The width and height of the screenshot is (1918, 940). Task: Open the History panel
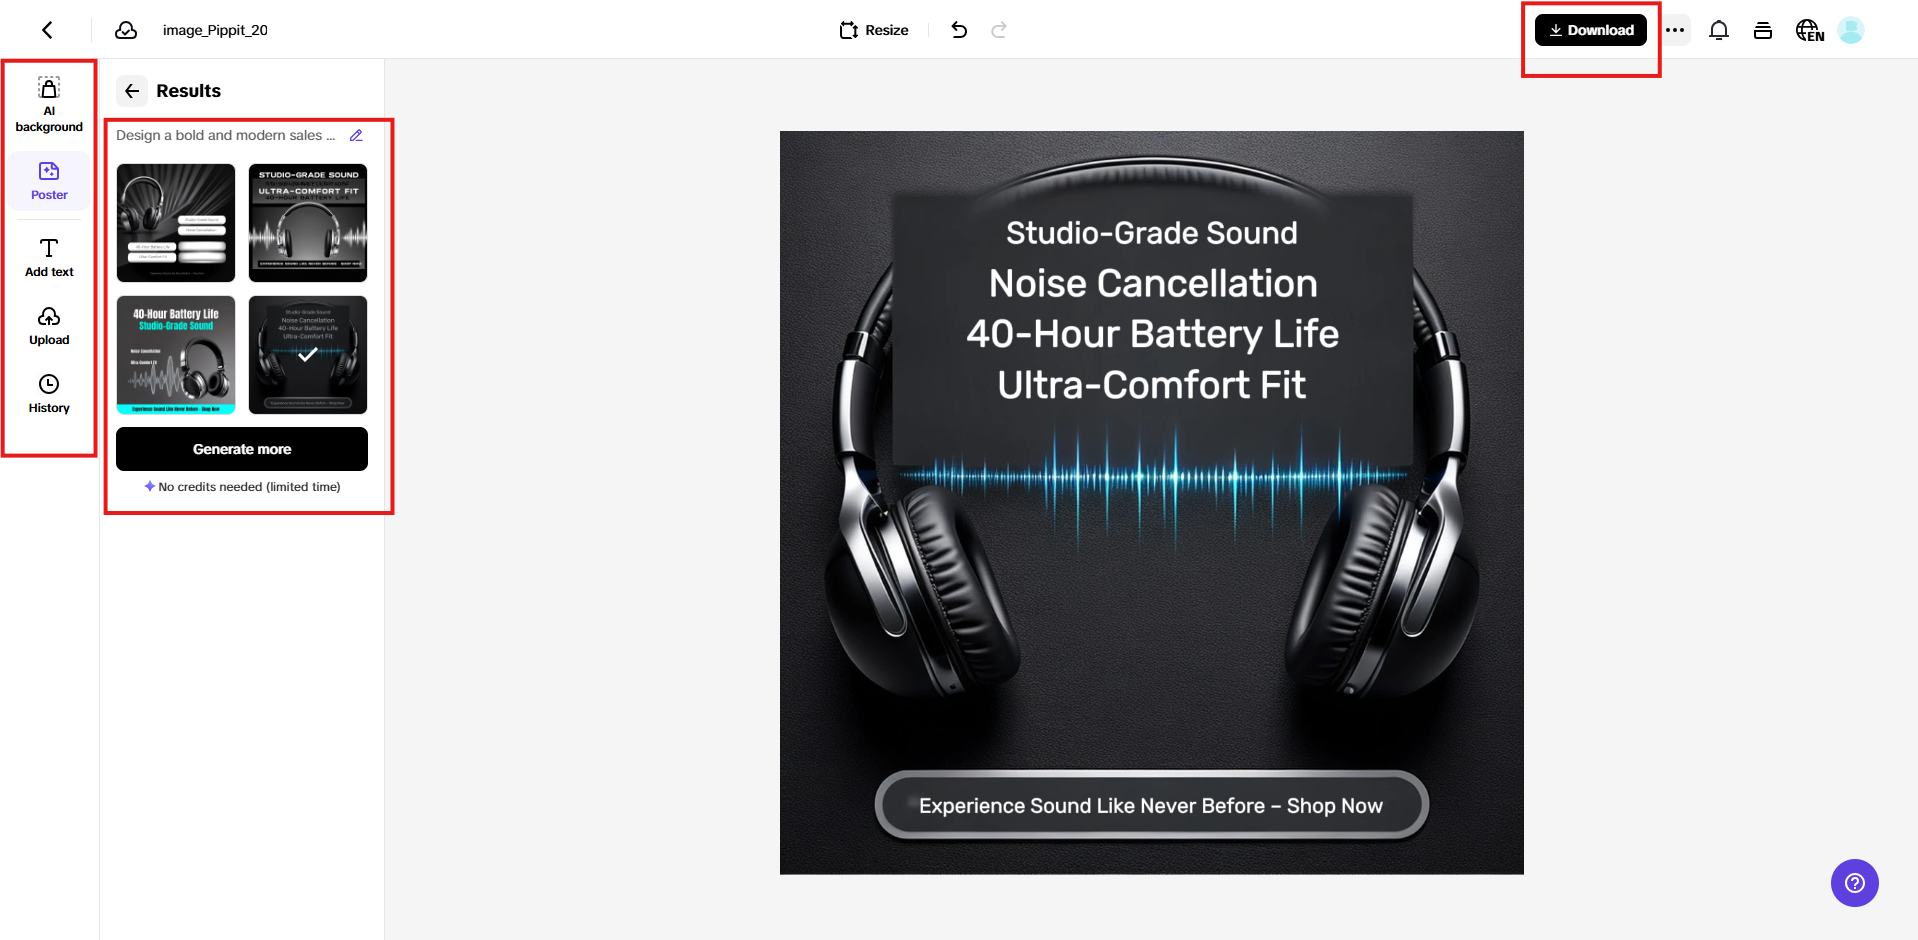[49, 394]
